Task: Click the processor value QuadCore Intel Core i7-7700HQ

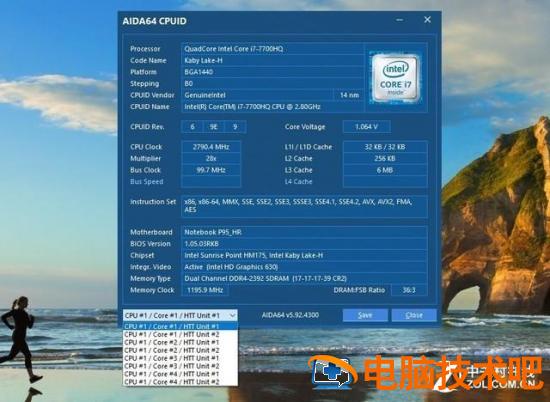Action: (273, 49)
